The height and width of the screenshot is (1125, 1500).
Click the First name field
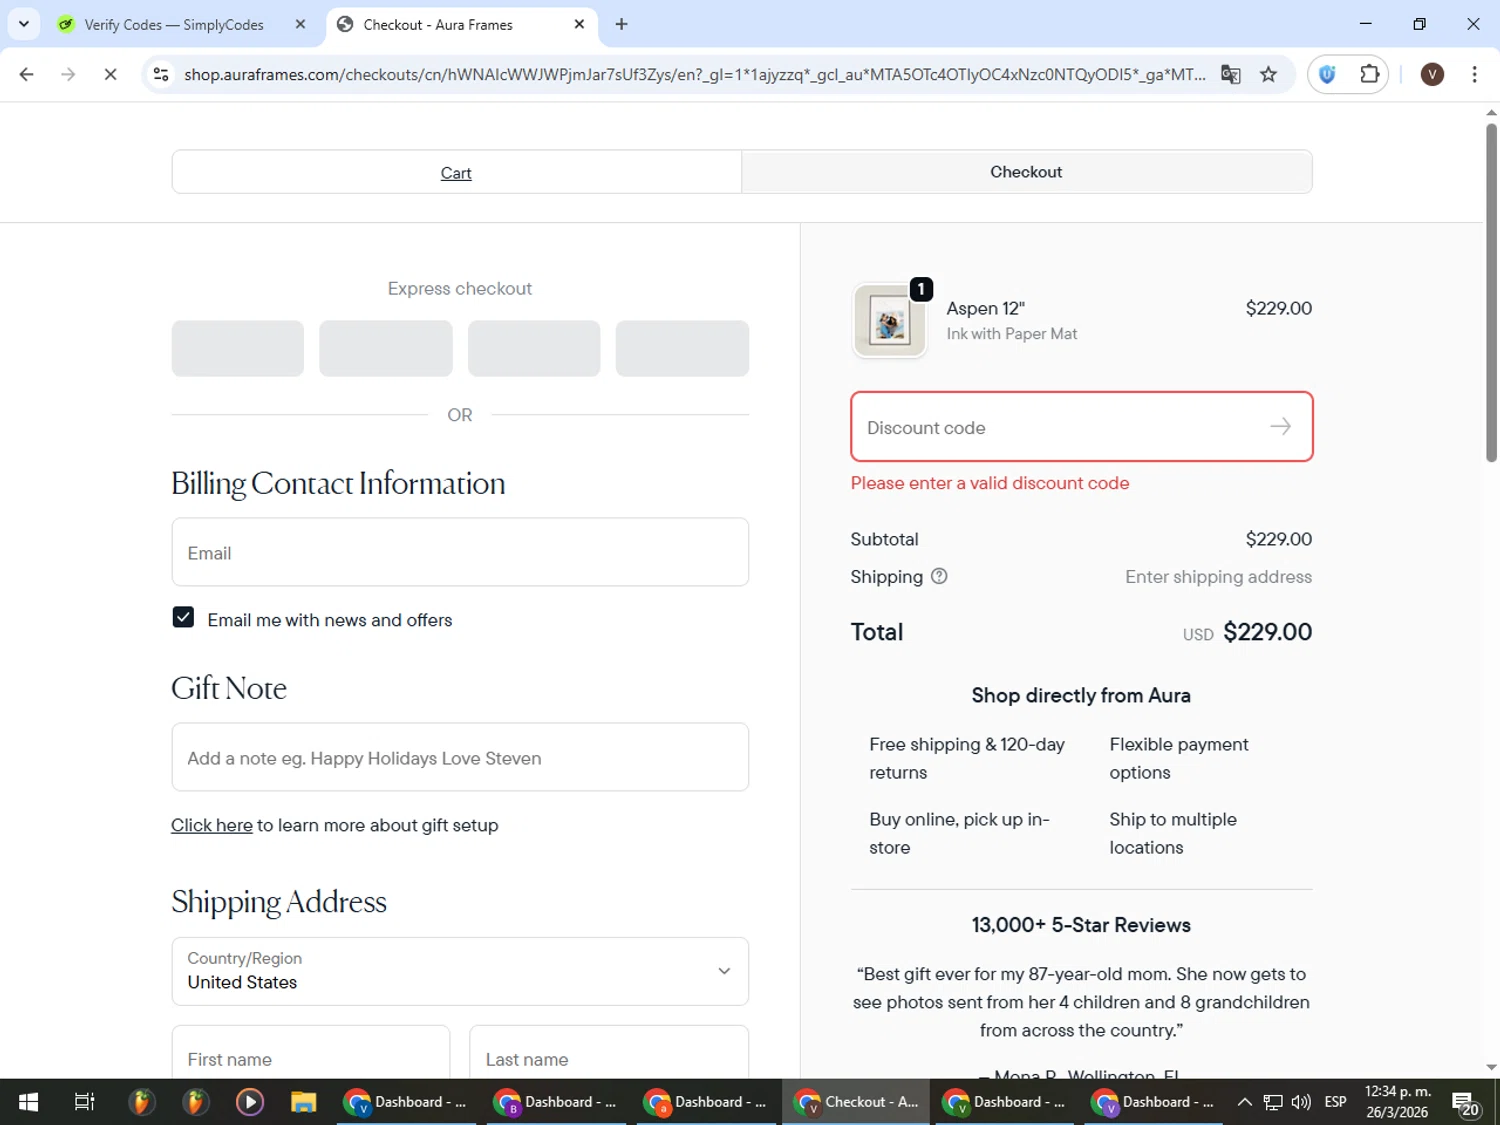(311, 1053)
